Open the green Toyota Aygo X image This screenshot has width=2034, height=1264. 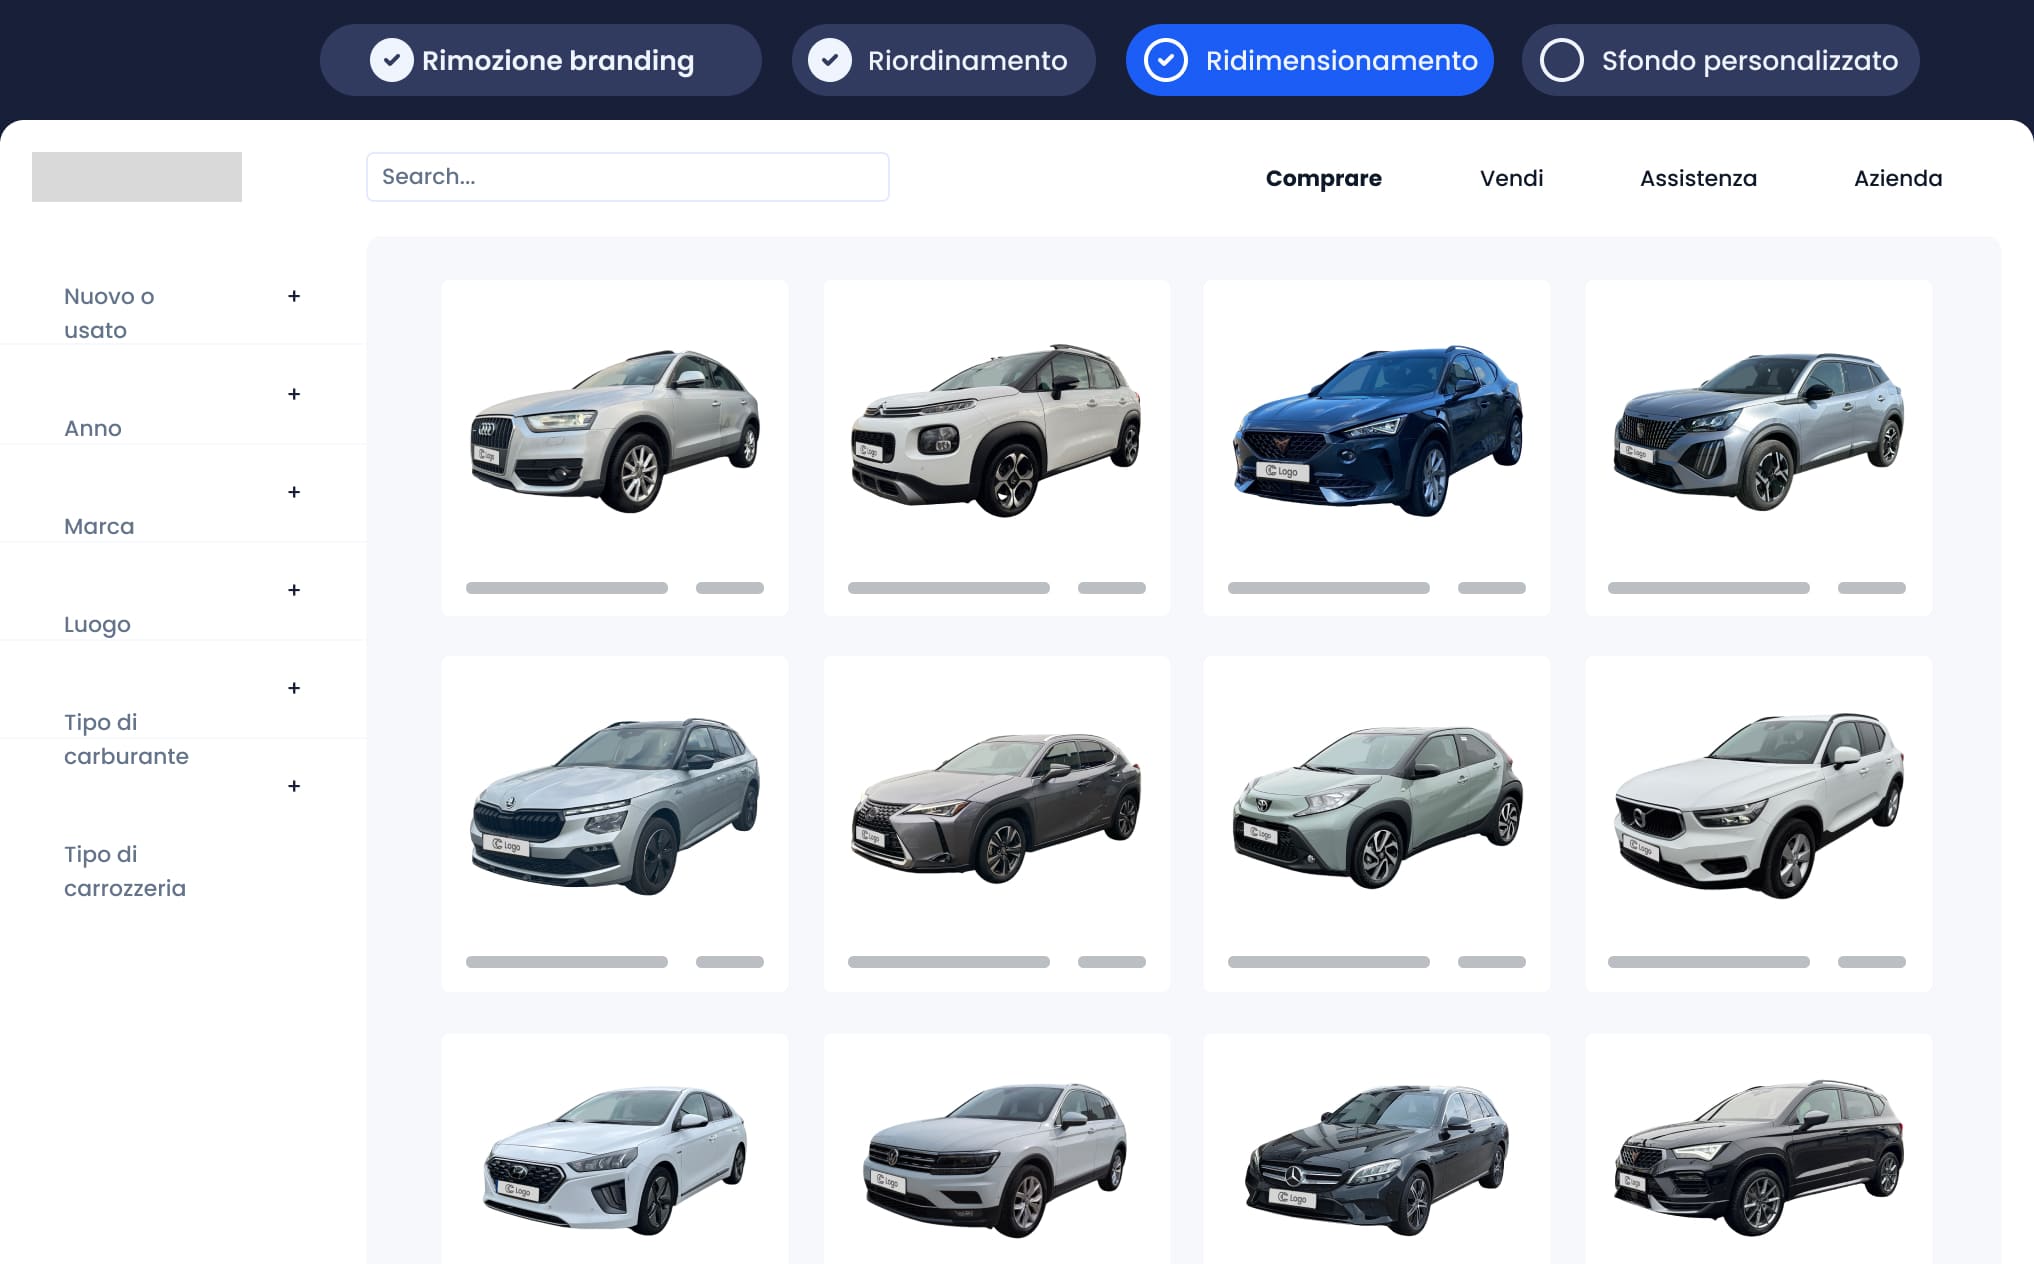(1377, 807)
